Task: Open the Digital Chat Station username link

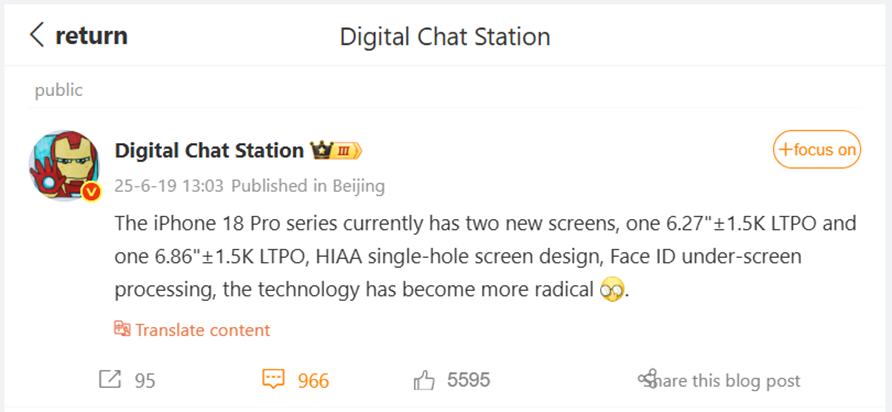Action: (x=209, y=150)
